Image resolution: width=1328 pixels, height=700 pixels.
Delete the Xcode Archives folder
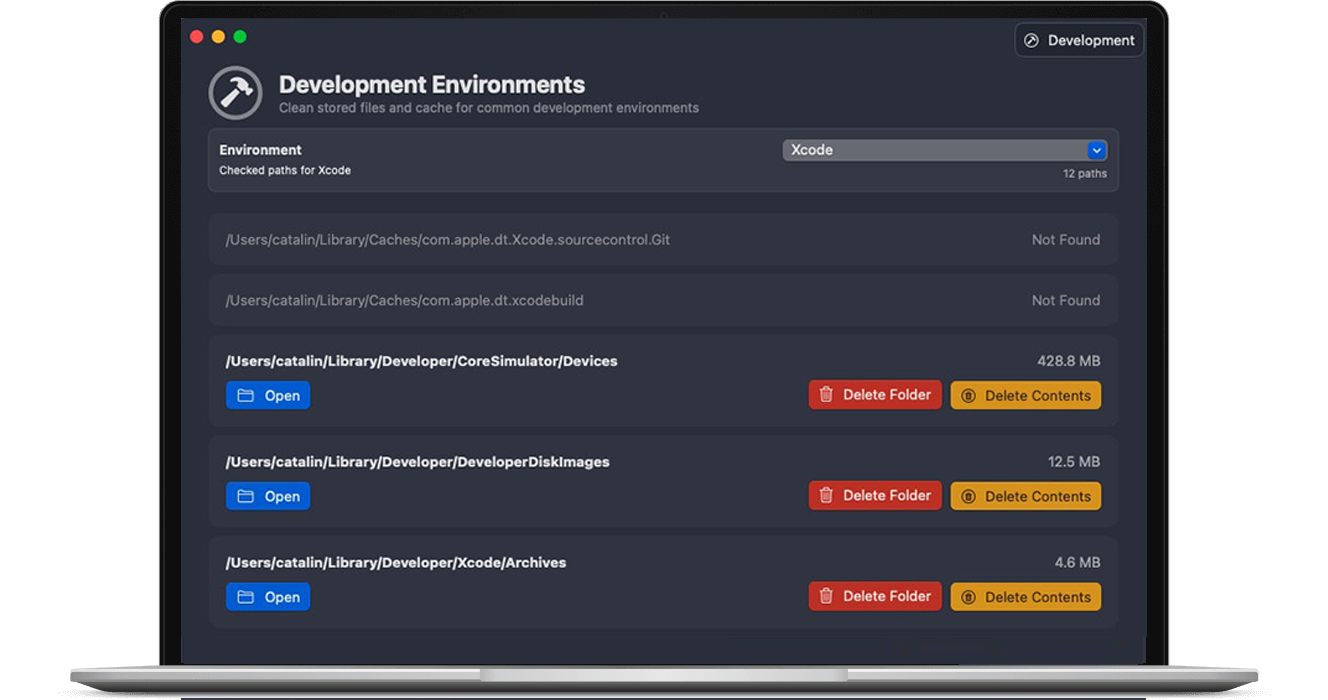pos(875,595)
